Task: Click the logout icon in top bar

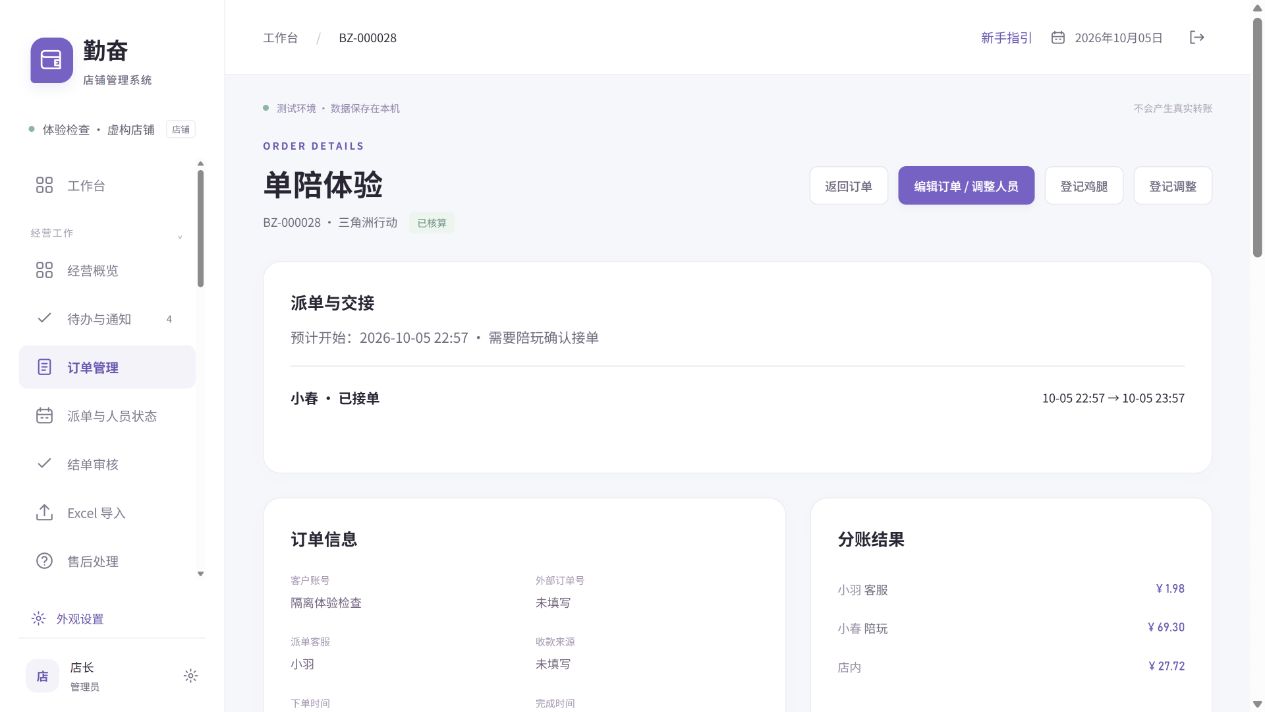Action: pyautogui.click(x=1197, y=37)
